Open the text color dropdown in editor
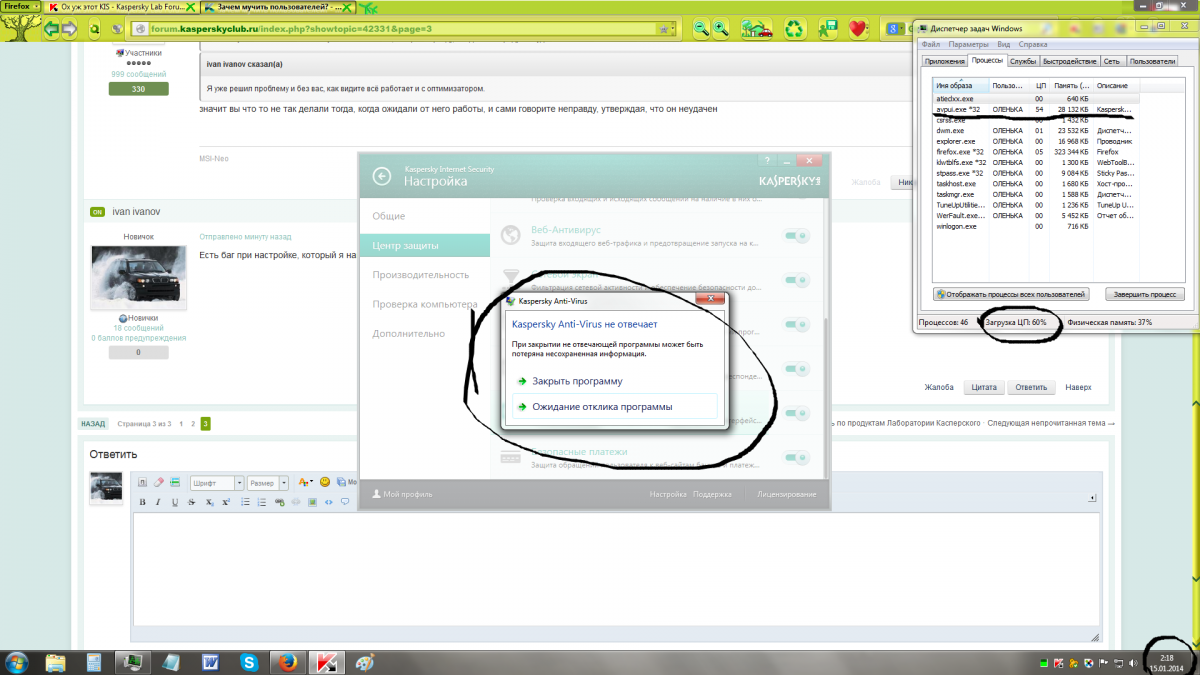 [x=306, y=482]
